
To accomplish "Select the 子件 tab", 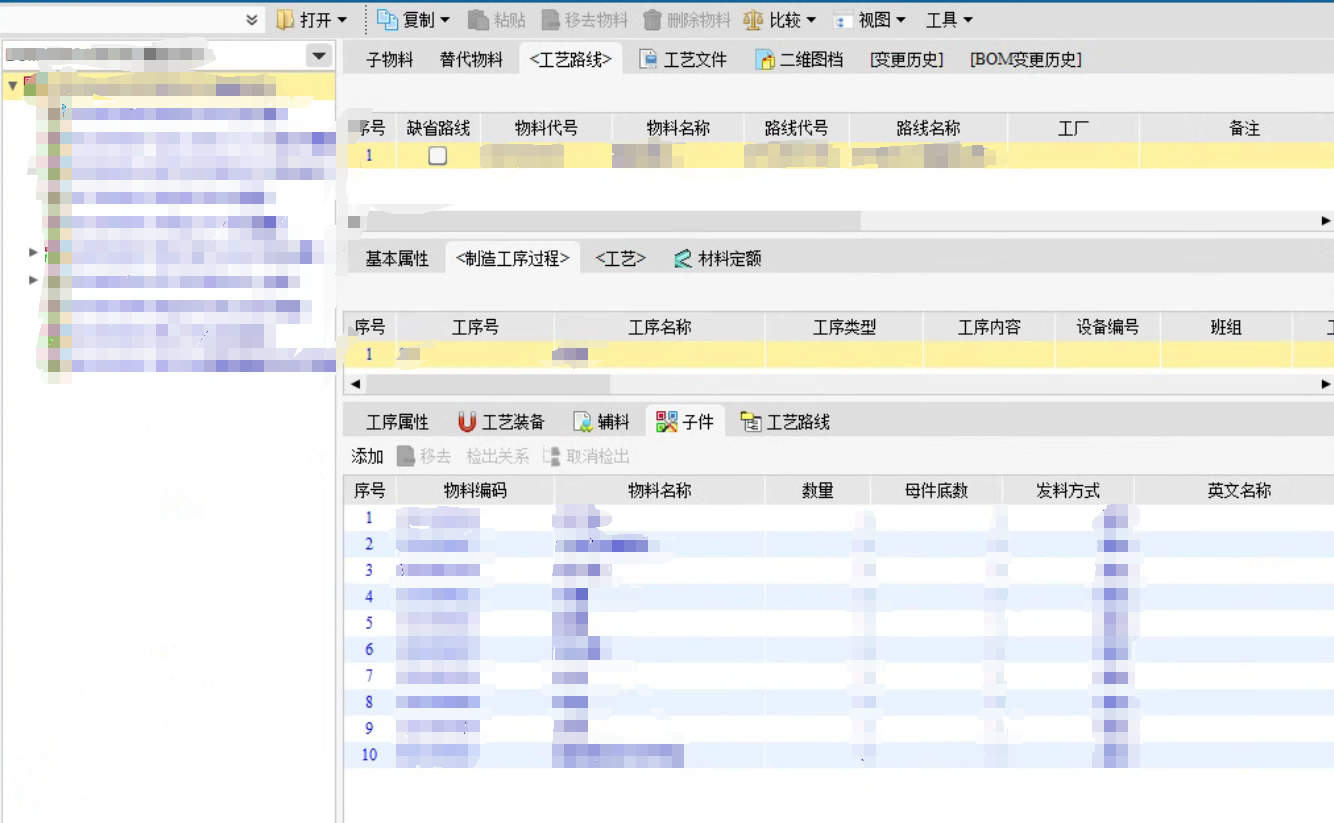I will click(685, 422).
